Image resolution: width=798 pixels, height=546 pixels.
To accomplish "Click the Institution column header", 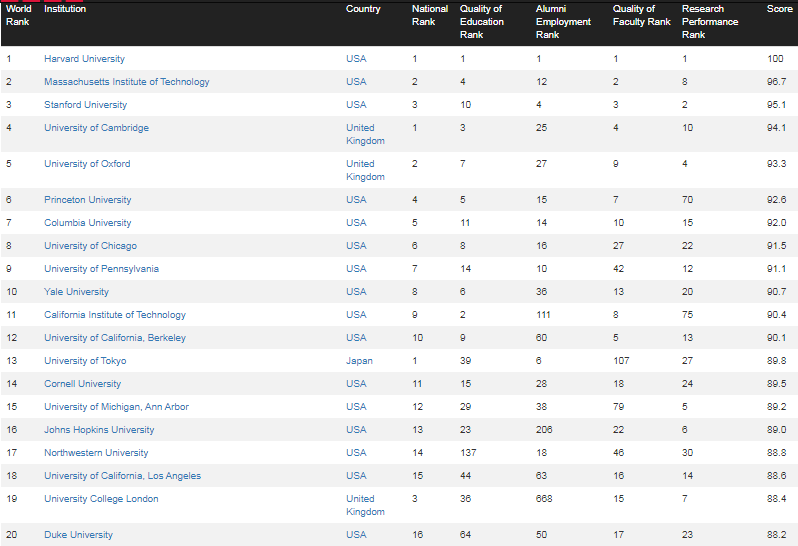I will pos(65,9).
